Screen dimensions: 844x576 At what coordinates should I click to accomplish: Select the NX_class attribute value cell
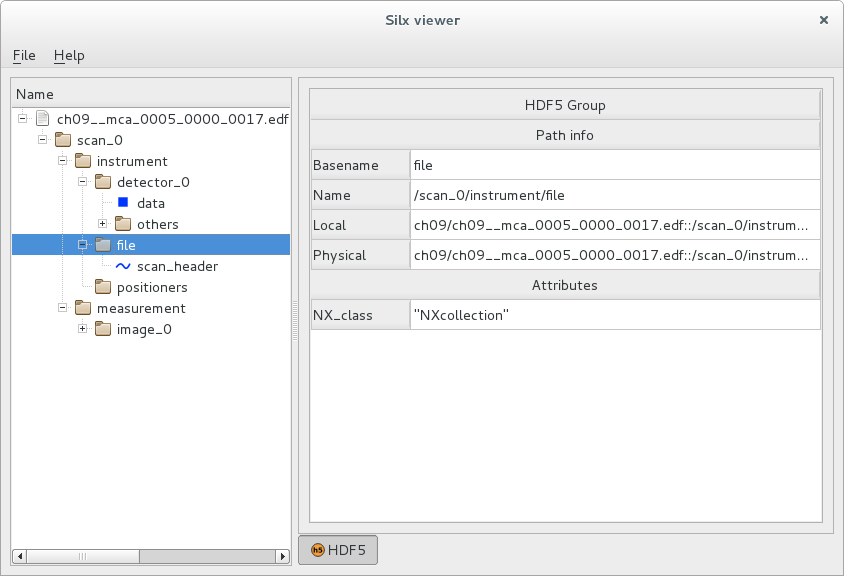pos(614,315)
